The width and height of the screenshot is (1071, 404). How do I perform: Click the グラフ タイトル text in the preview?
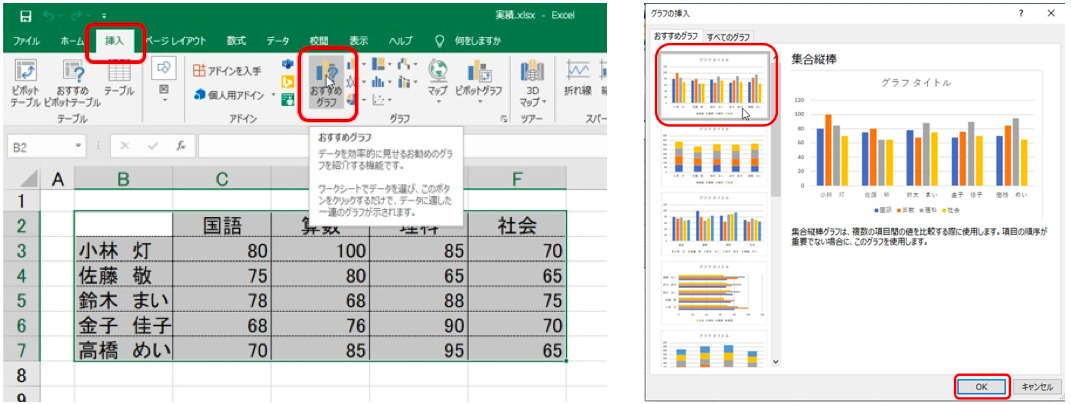(x=917, y=83)
